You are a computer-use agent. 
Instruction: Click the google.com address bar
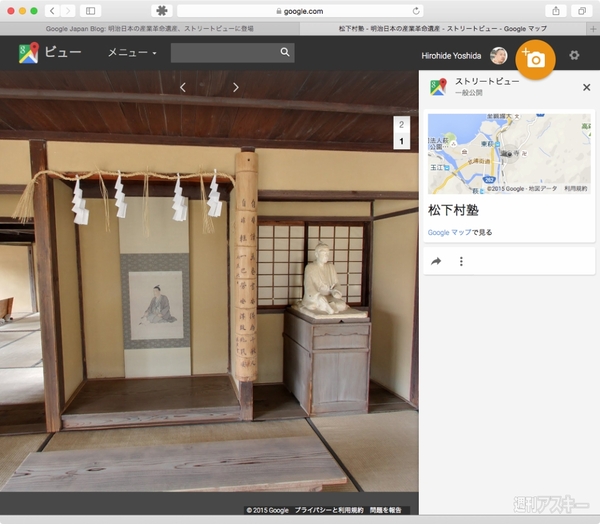300,11
